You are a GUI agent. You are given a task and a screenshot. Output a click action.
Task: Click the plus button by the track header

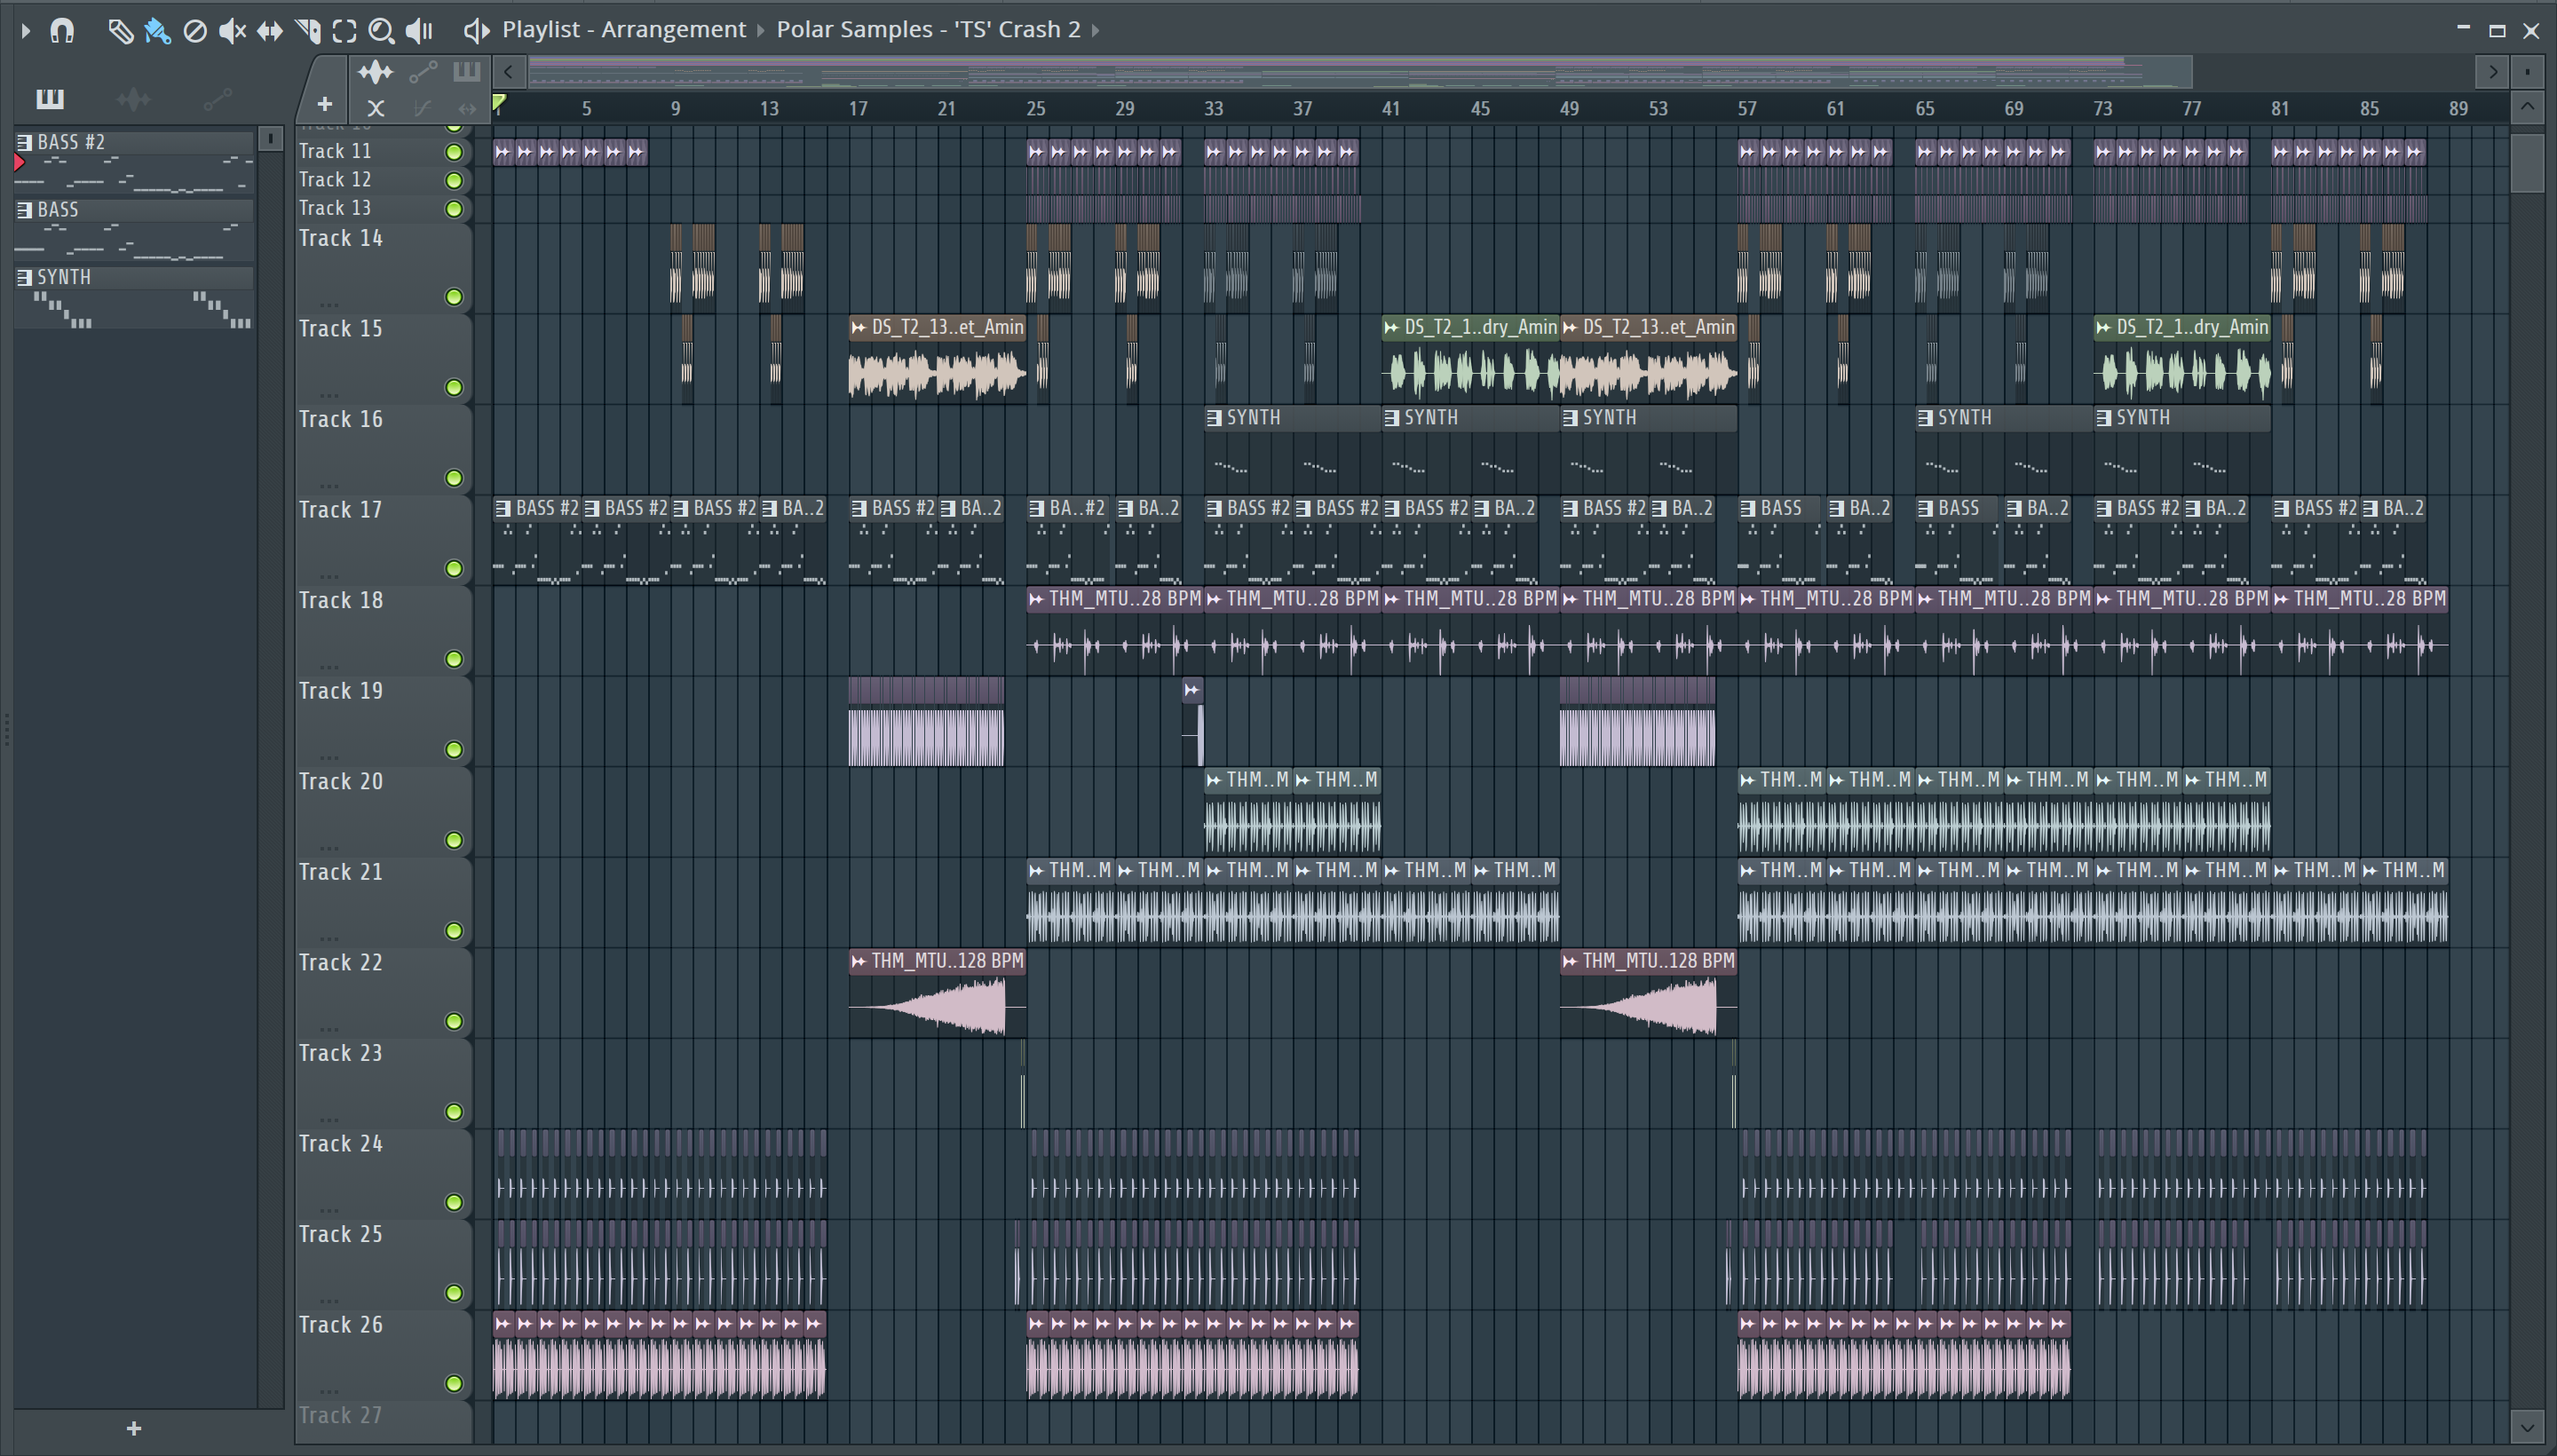coord(324,103)
